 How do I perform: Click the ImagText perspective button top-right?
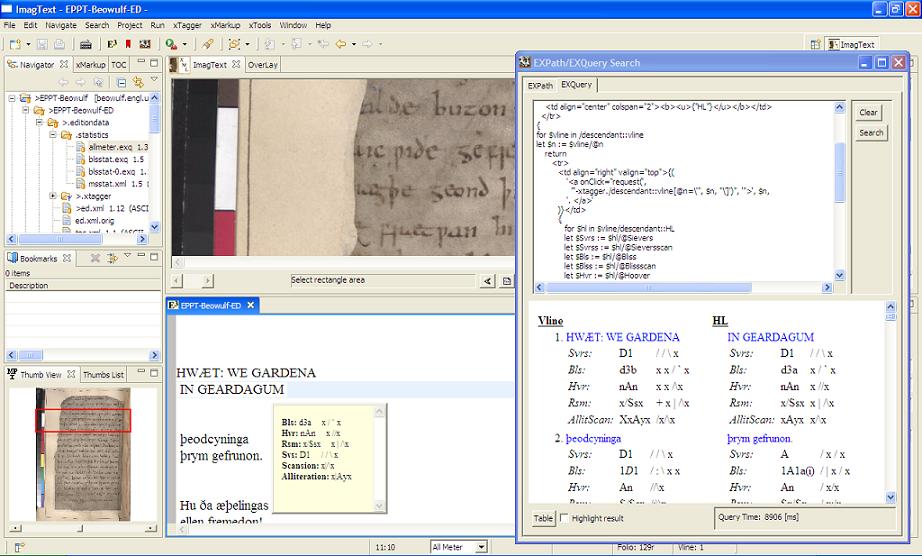pyautogui.click(x=850, y=44)
